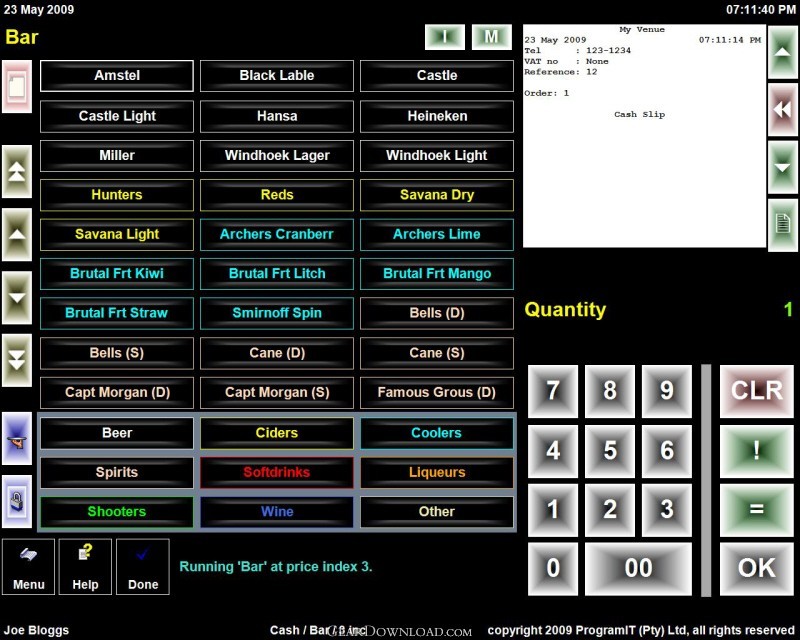Select Cane (S)
This screenshot has width=800, height=640.
tap(437, 353)
